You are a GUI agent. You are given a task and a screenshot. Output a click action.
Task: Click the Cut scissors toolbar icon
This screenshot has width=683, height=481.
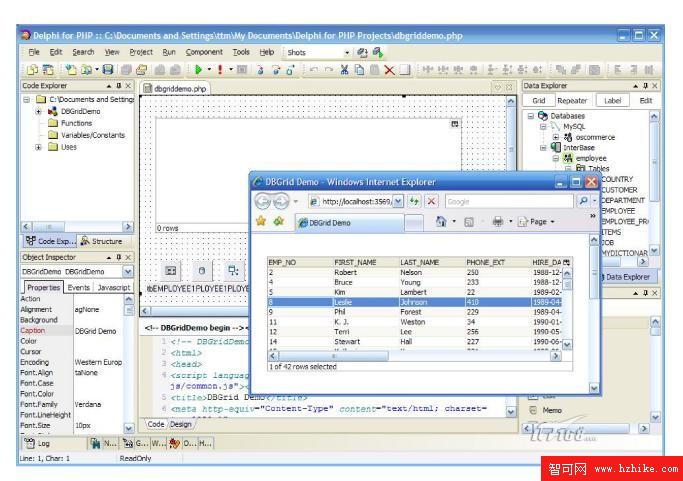345,69
